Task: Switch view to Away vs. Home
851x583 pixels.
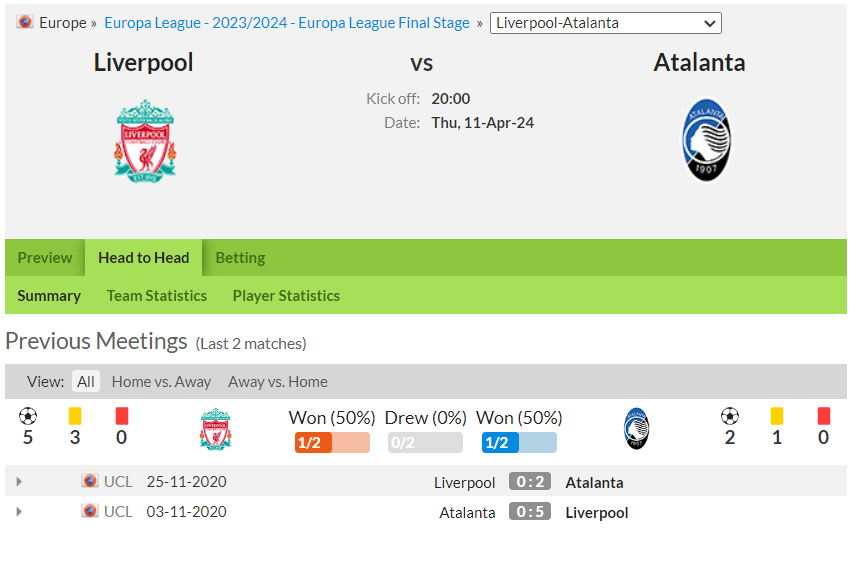Action: (x=277, y=382)
